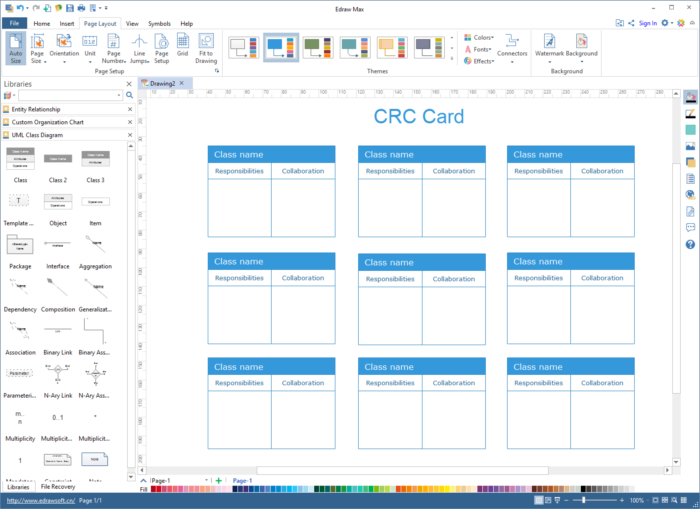The image size is (700, 509).
Task: Open theme Effects dropdown
Action: (479, 61)
